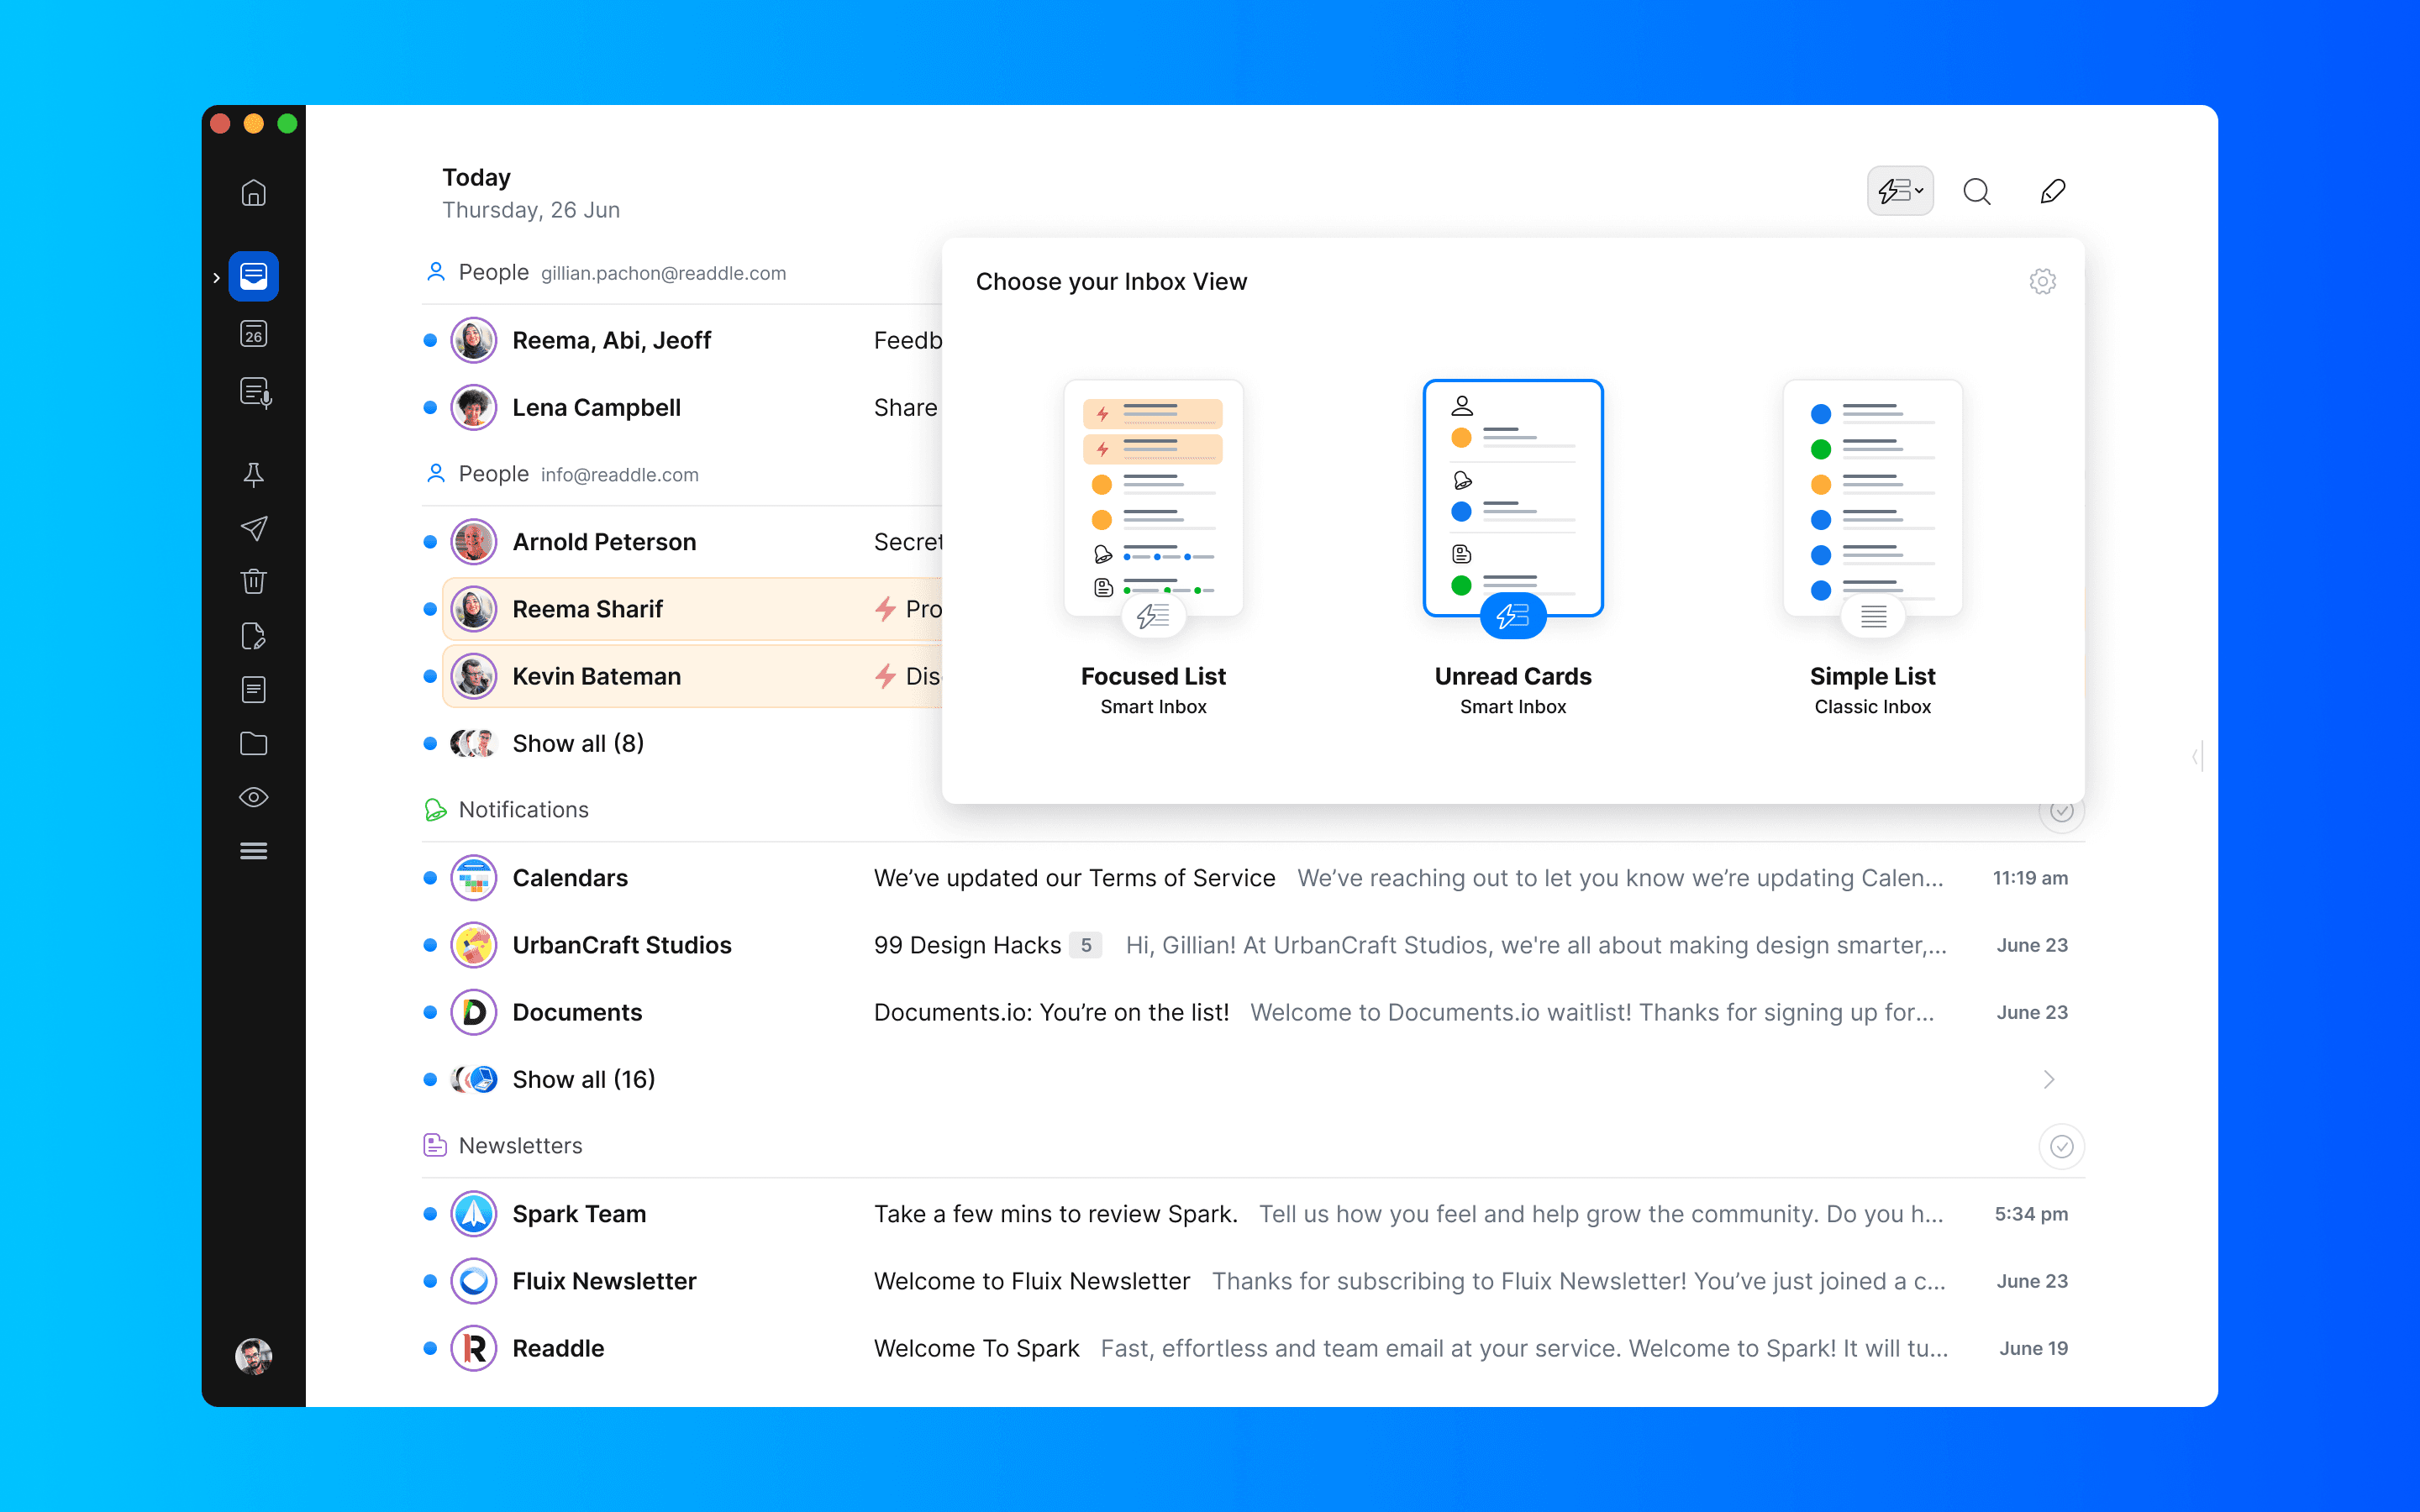
Task: Open the Drafts document-pencil icon
Action: [253, 636]
